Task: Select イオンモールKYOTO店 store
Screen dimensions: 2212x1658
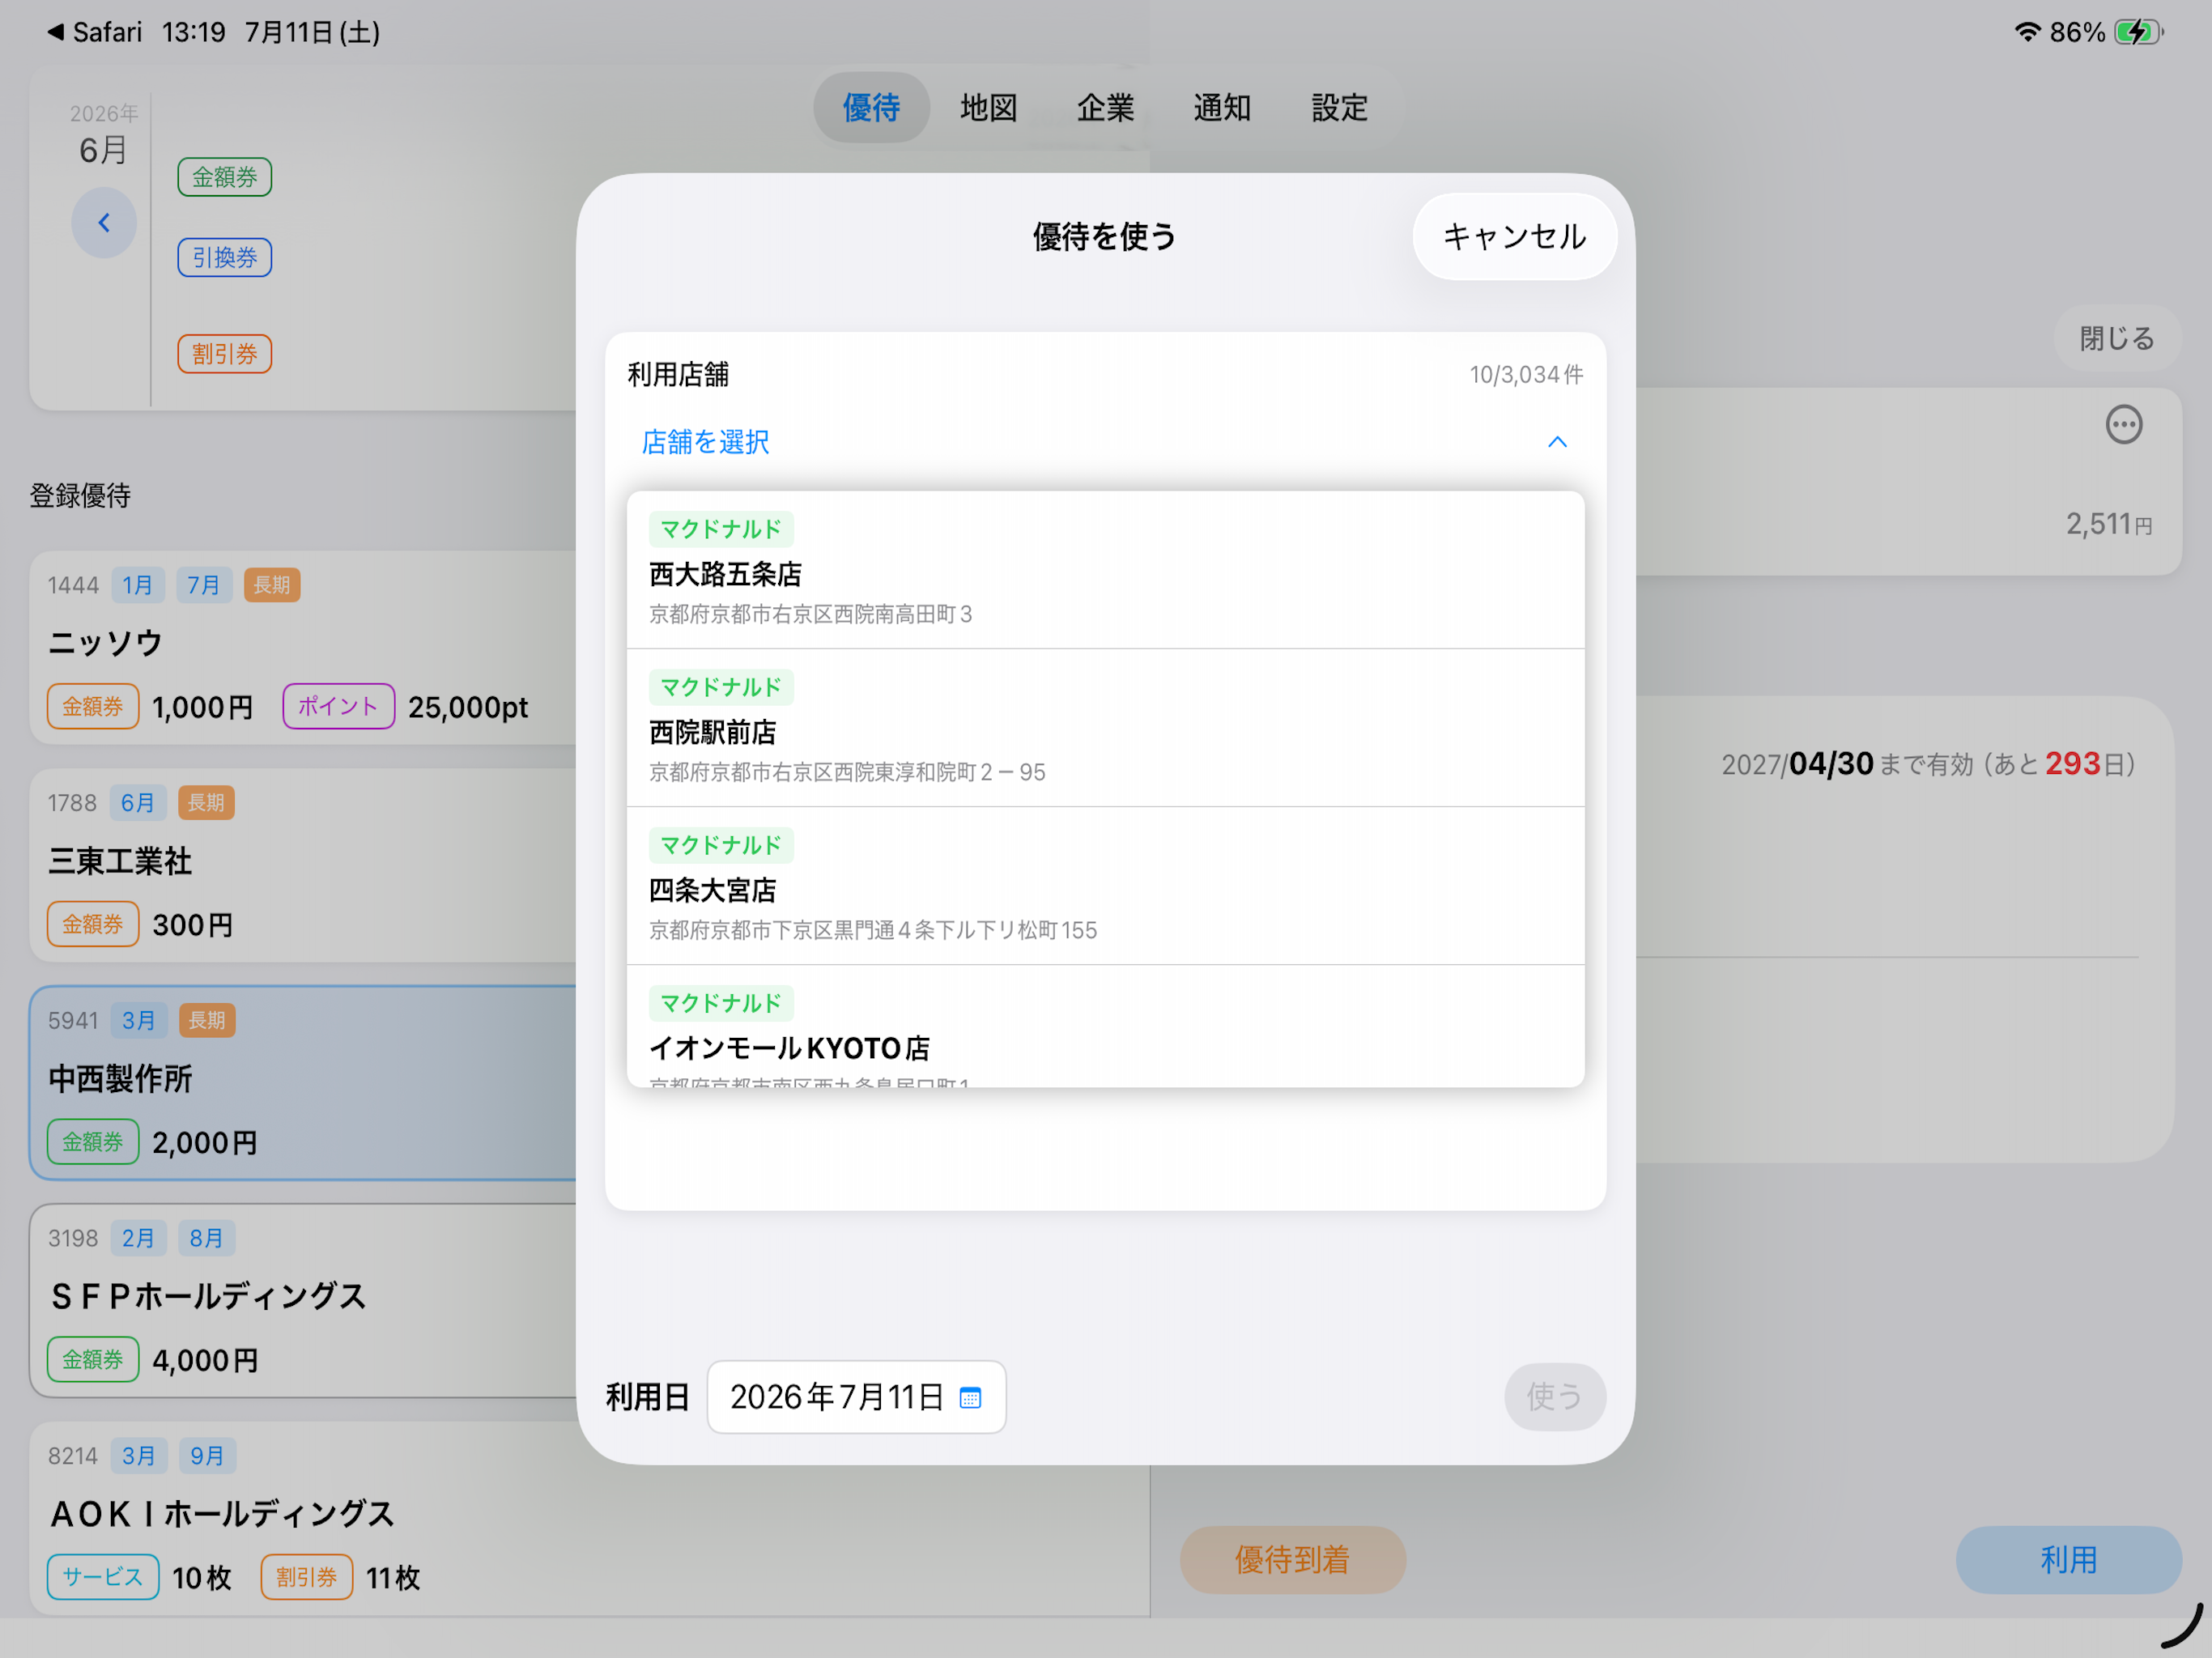Action: [1105, 1027]
